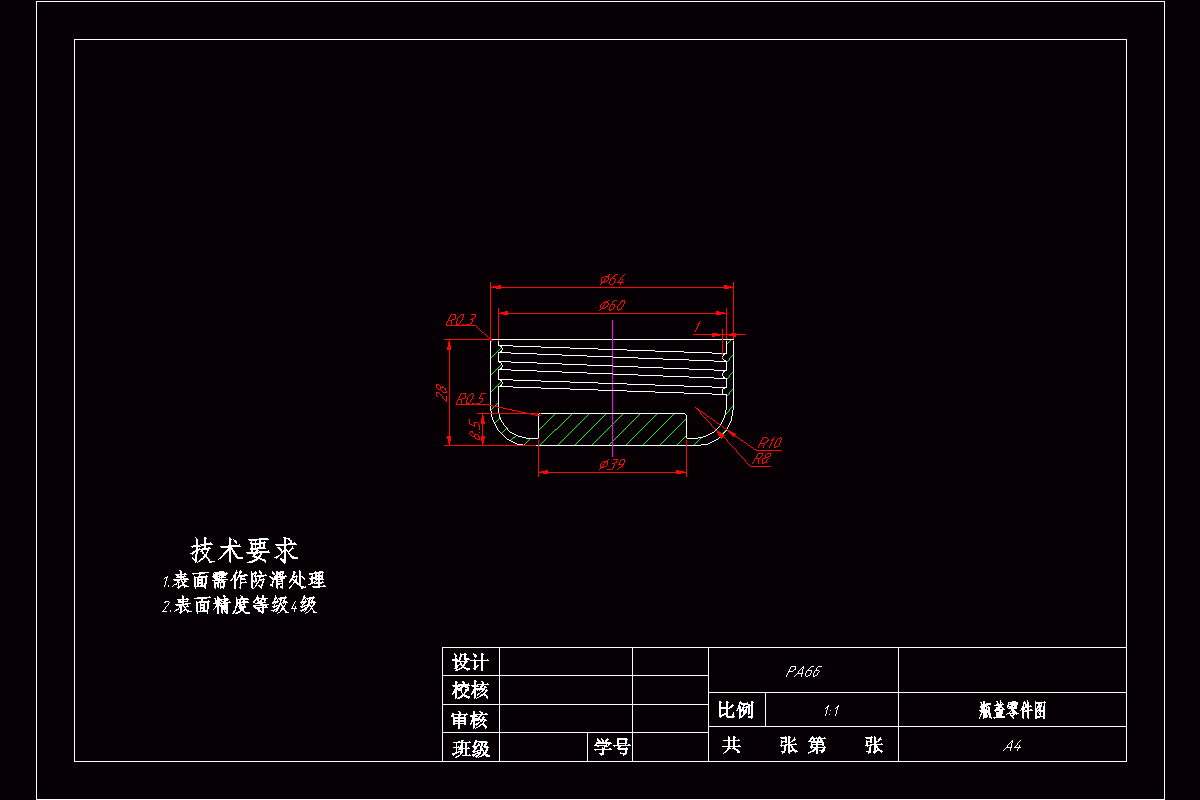Select the anti-slip surface treatment note
The width and height of the screenshot is (1200, 800).
(x=244, y=577)
